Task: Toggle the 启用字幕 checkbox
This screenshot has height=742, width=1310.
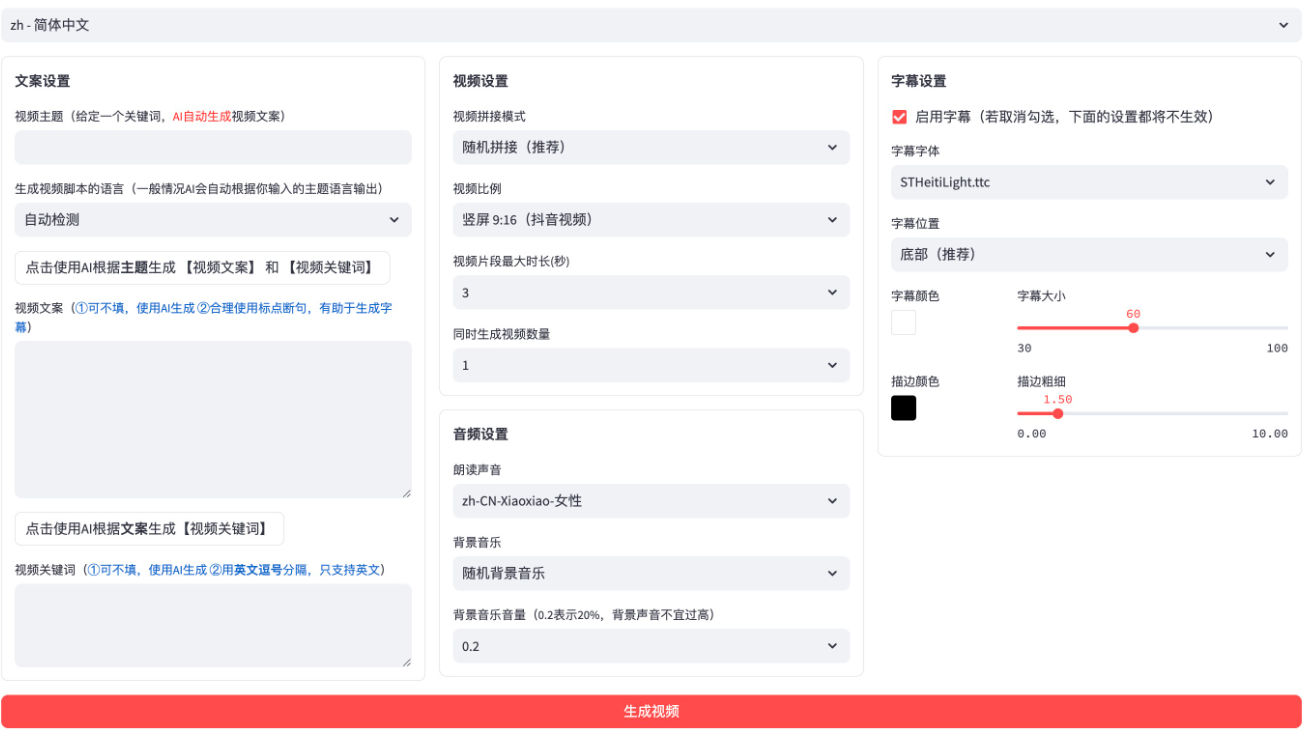Action: tap(899, 117)
